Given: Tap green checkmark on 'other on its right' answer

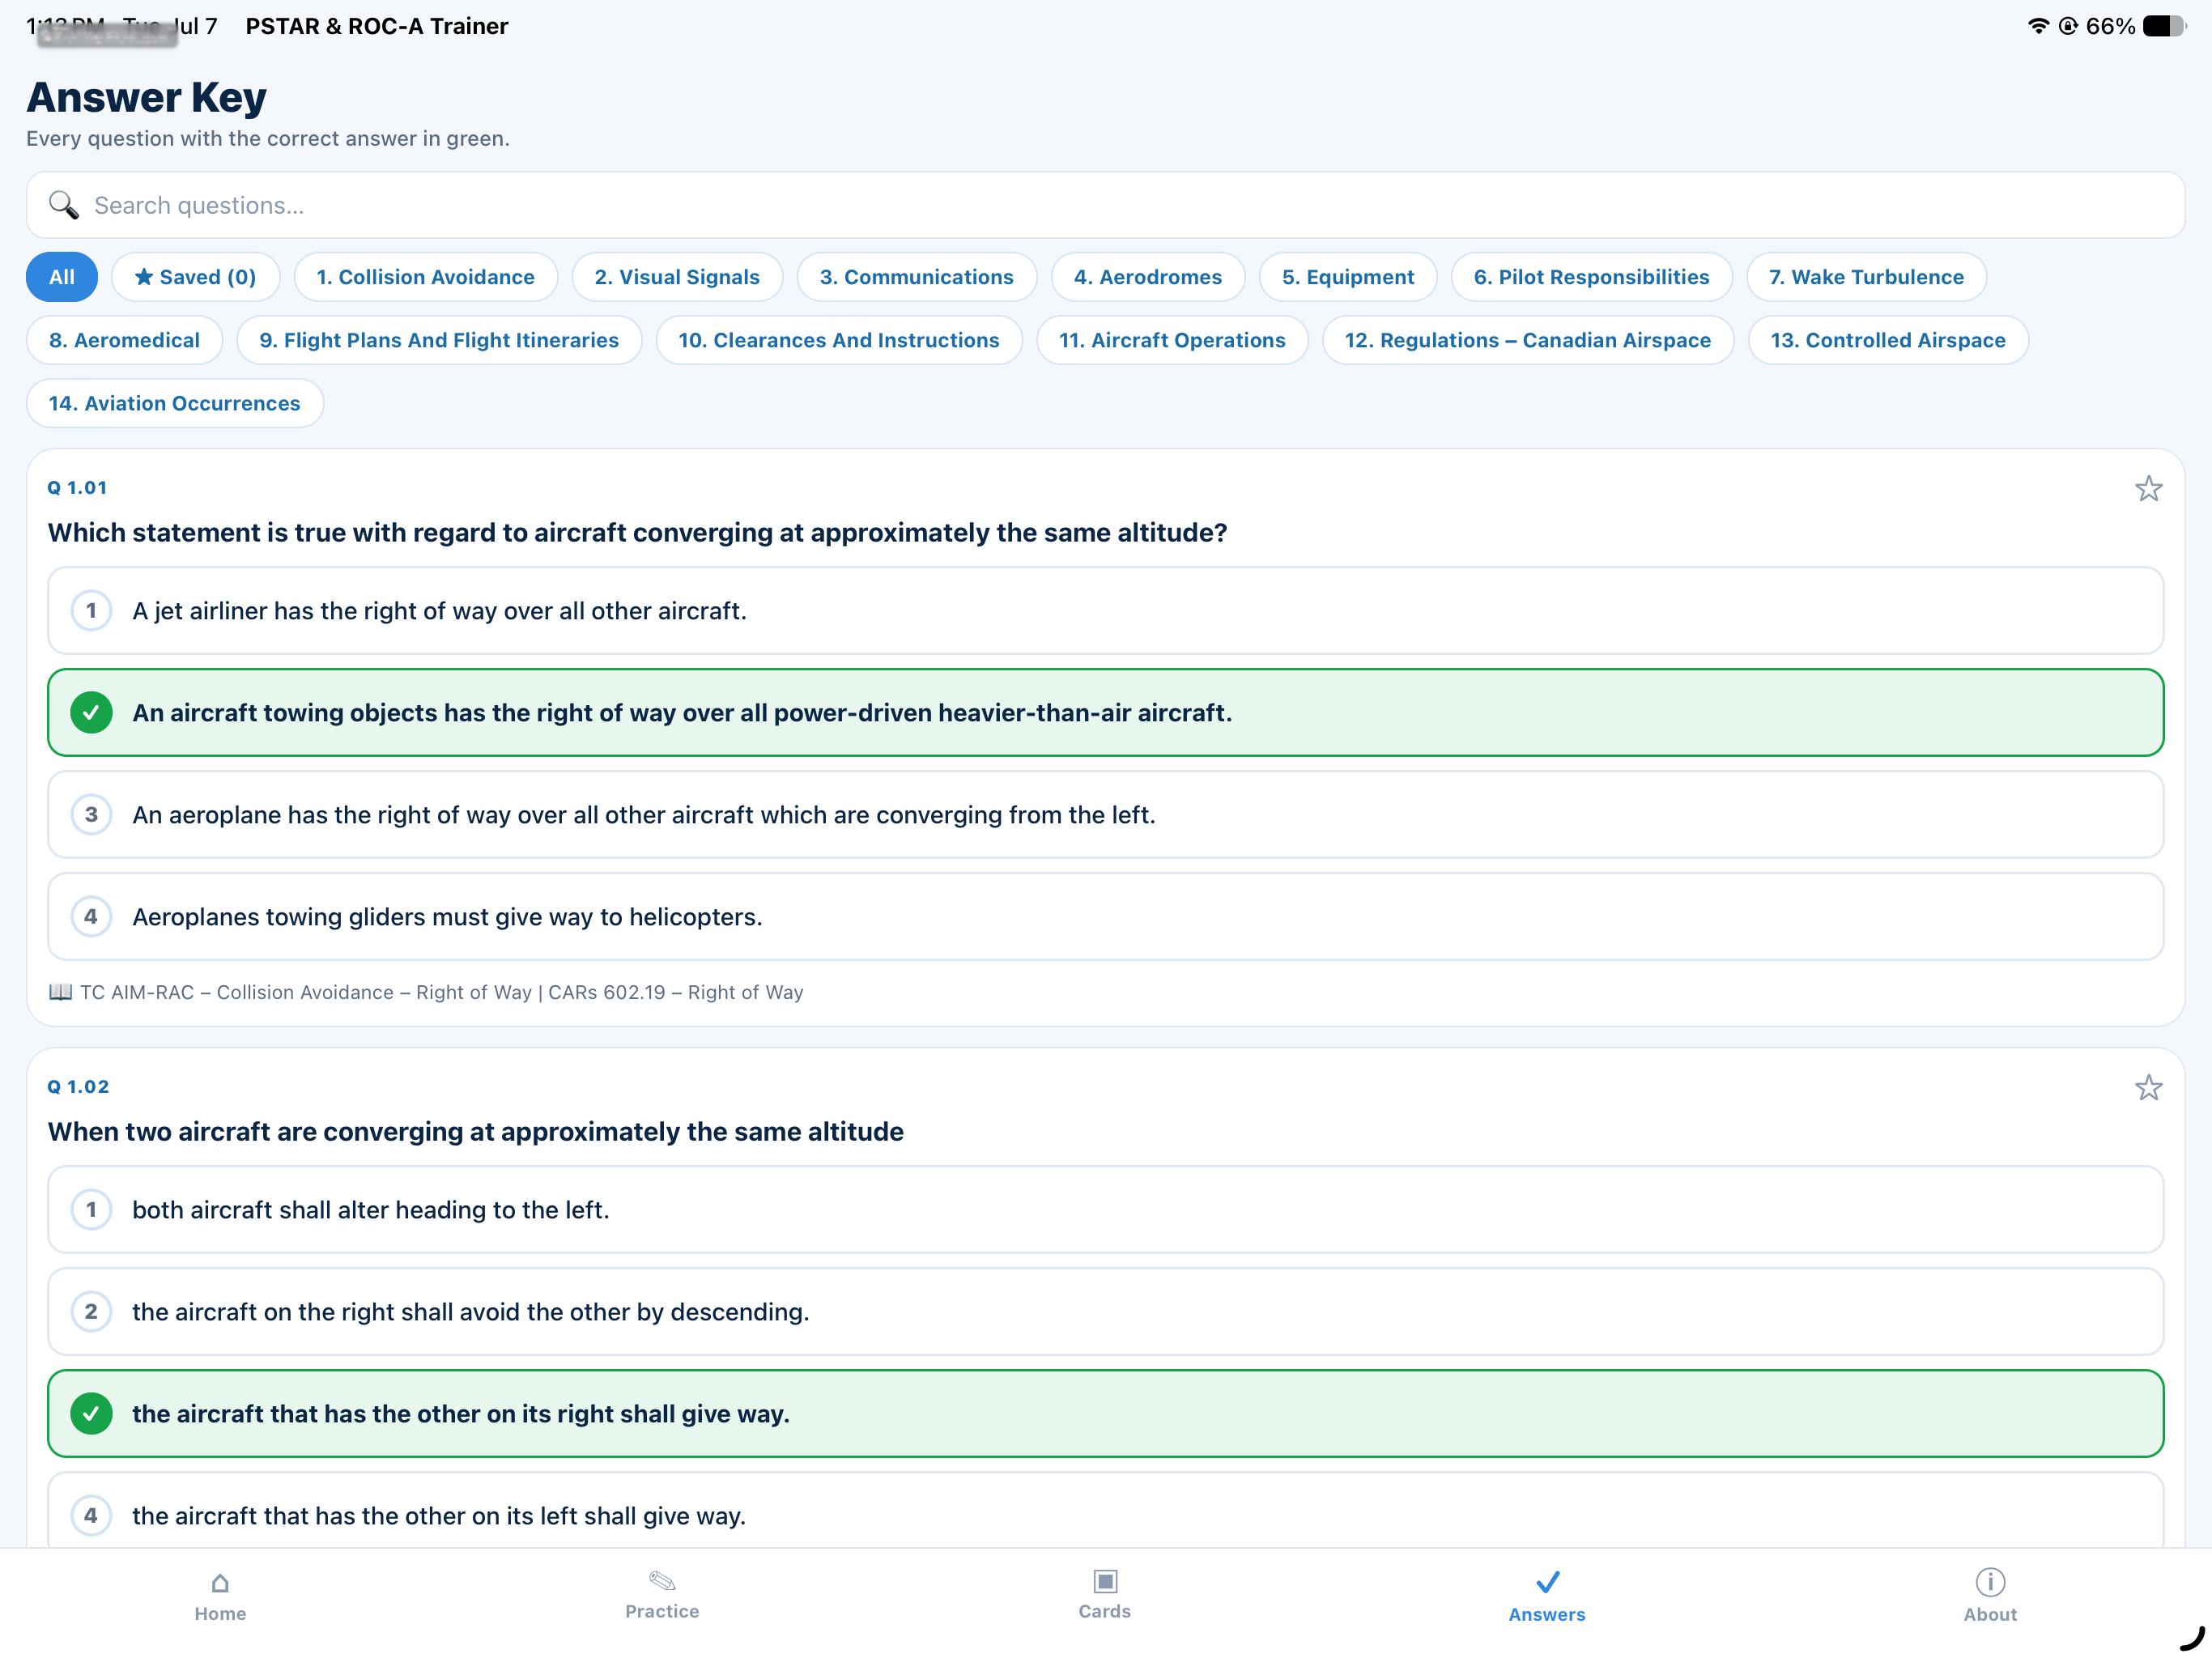Looking at the screenshot, I should 91,1413.
